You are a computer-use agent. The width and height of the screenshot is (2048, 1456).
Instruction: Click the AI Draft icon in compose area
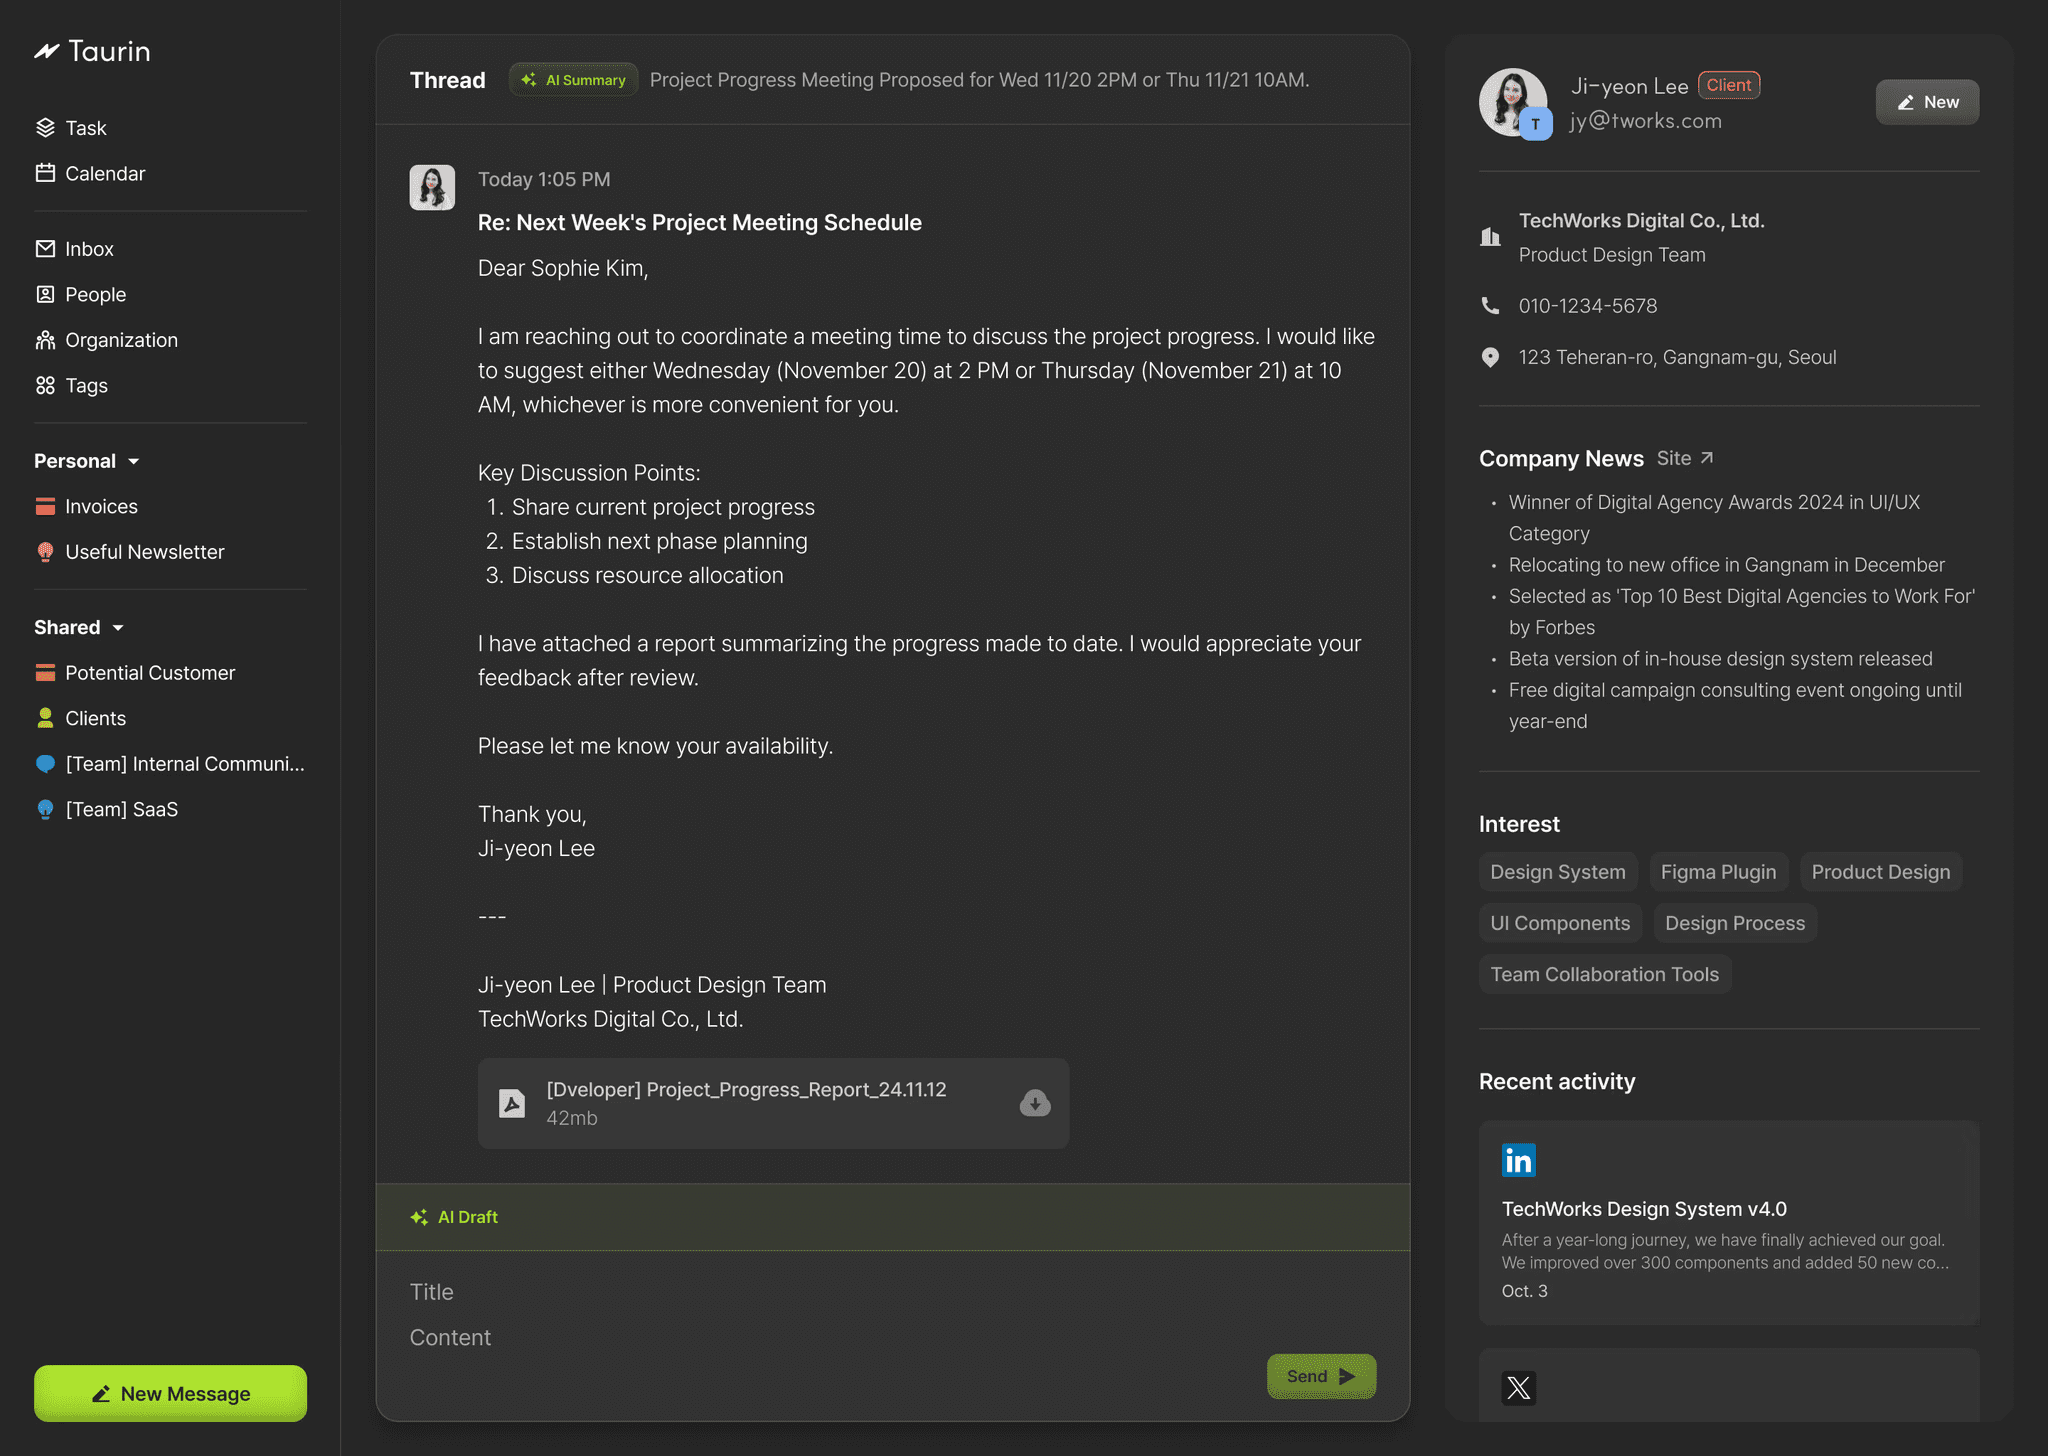419,1216
